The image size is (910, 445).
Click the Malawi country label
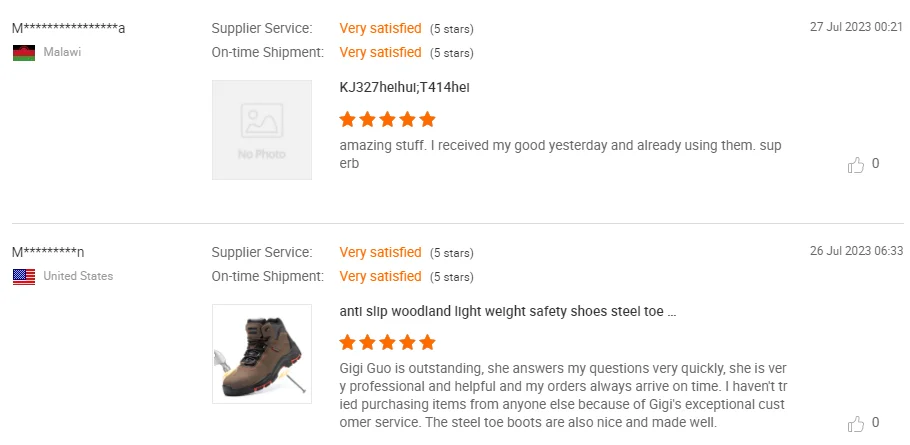pos(62,52)
